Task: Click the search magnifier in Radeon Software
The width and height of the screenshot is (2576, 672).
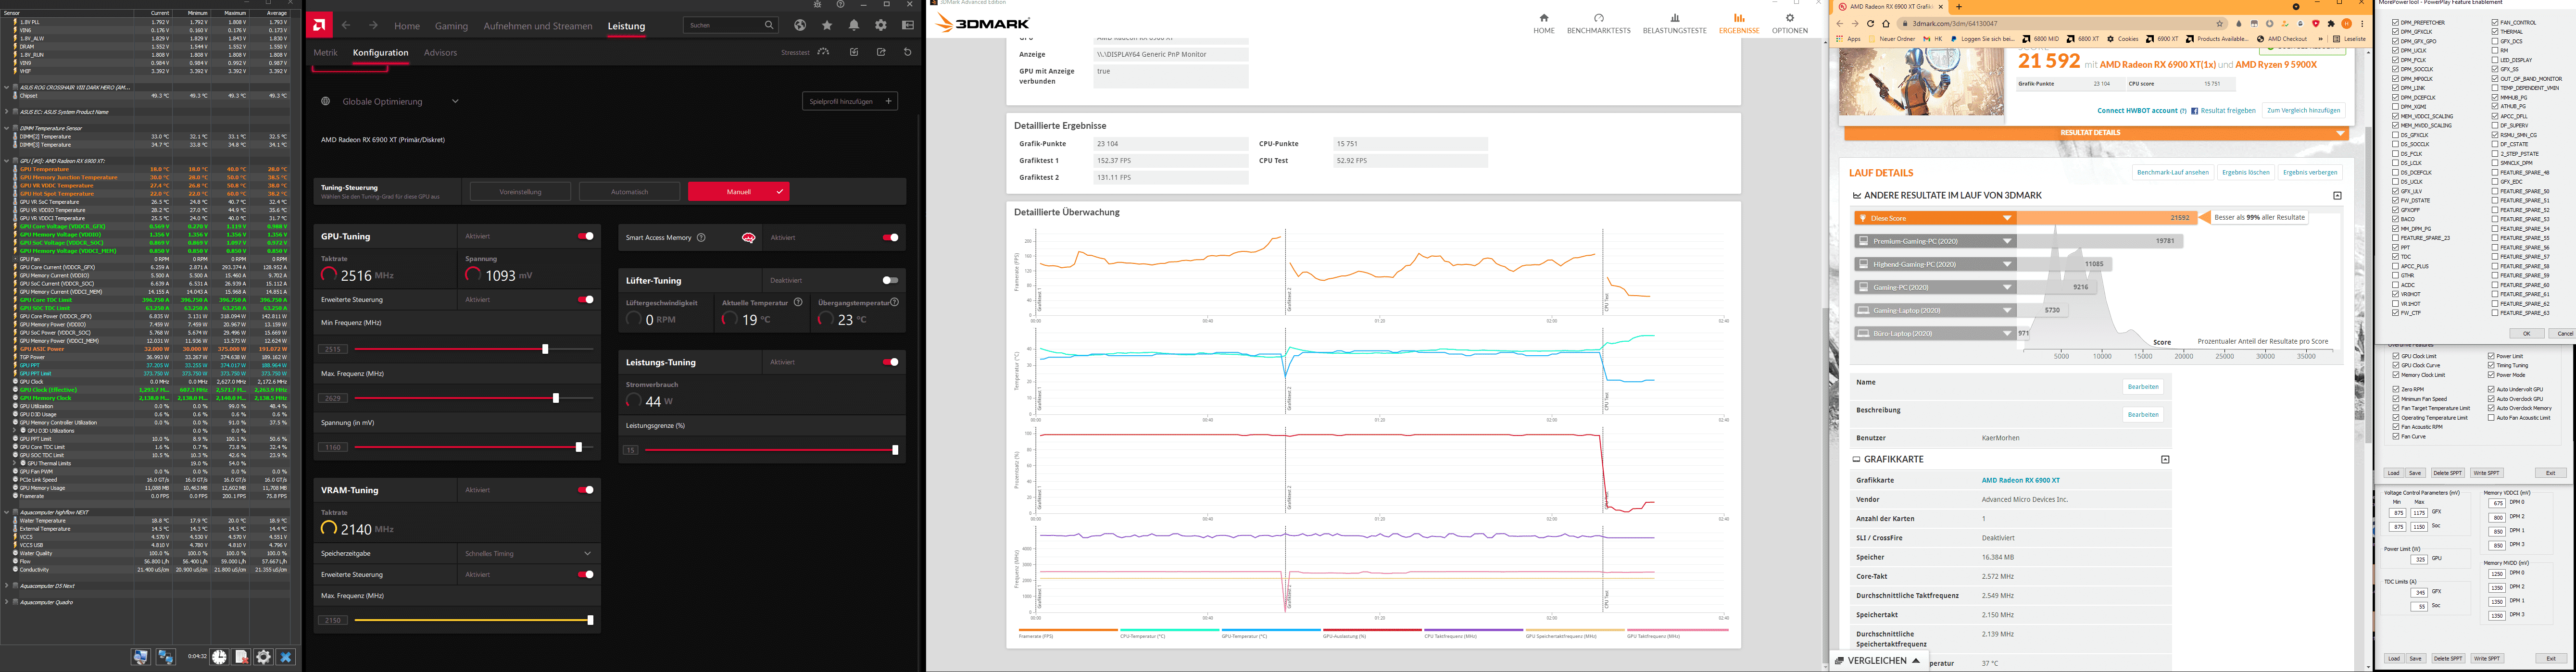Action: pos(768,25)
